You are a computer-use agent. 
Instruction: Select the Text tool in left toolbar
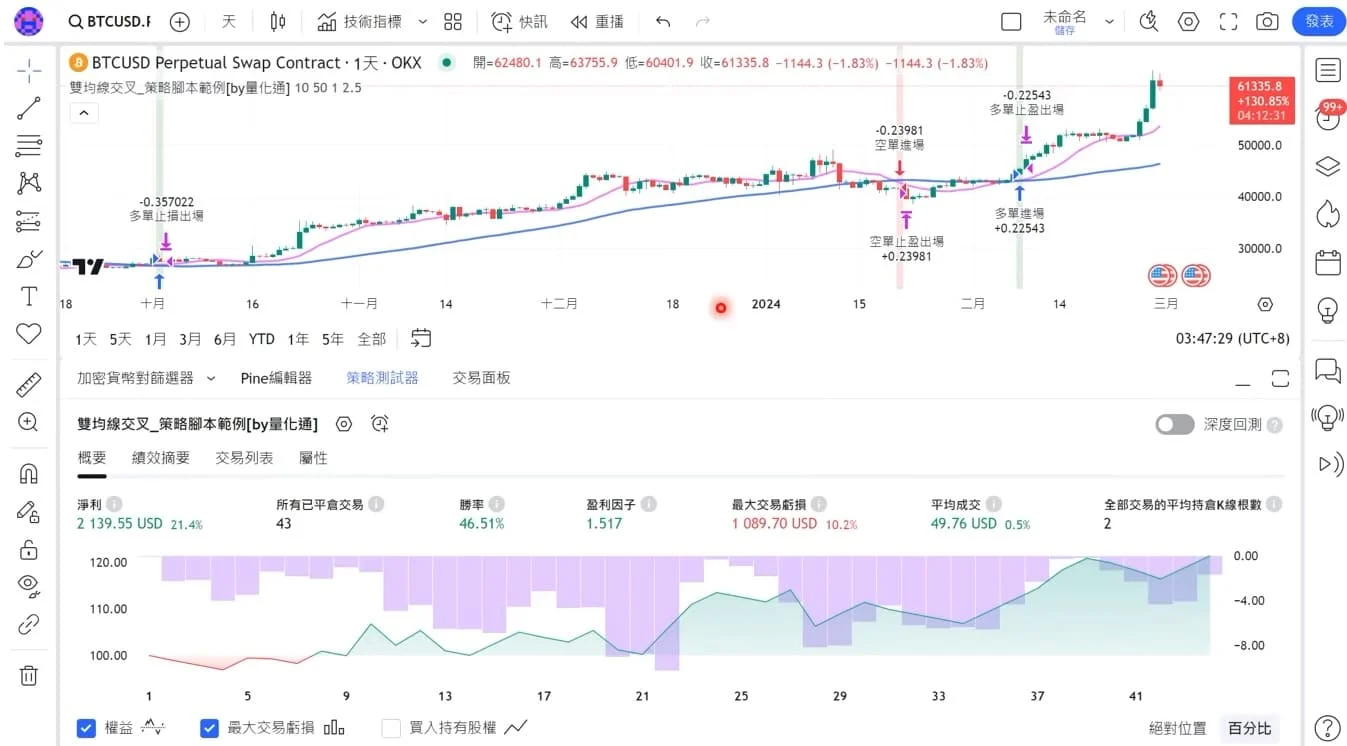pyautogui.click(x=29, y=296)
